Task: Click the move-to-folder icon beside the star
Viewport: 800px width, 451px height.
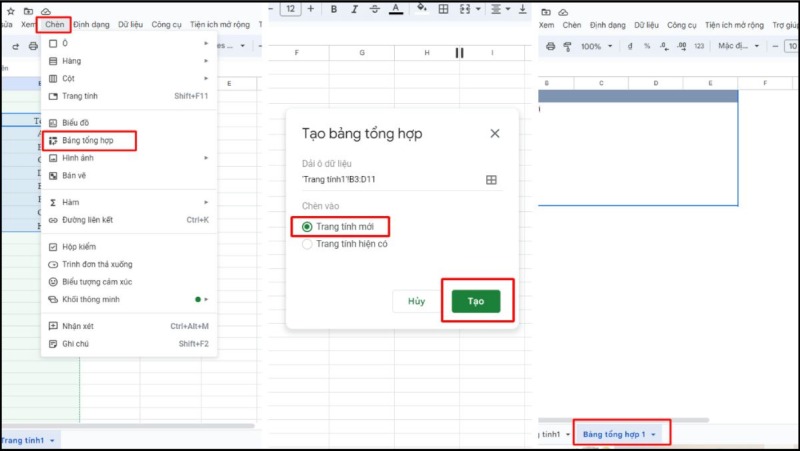Action: point(28,11)
